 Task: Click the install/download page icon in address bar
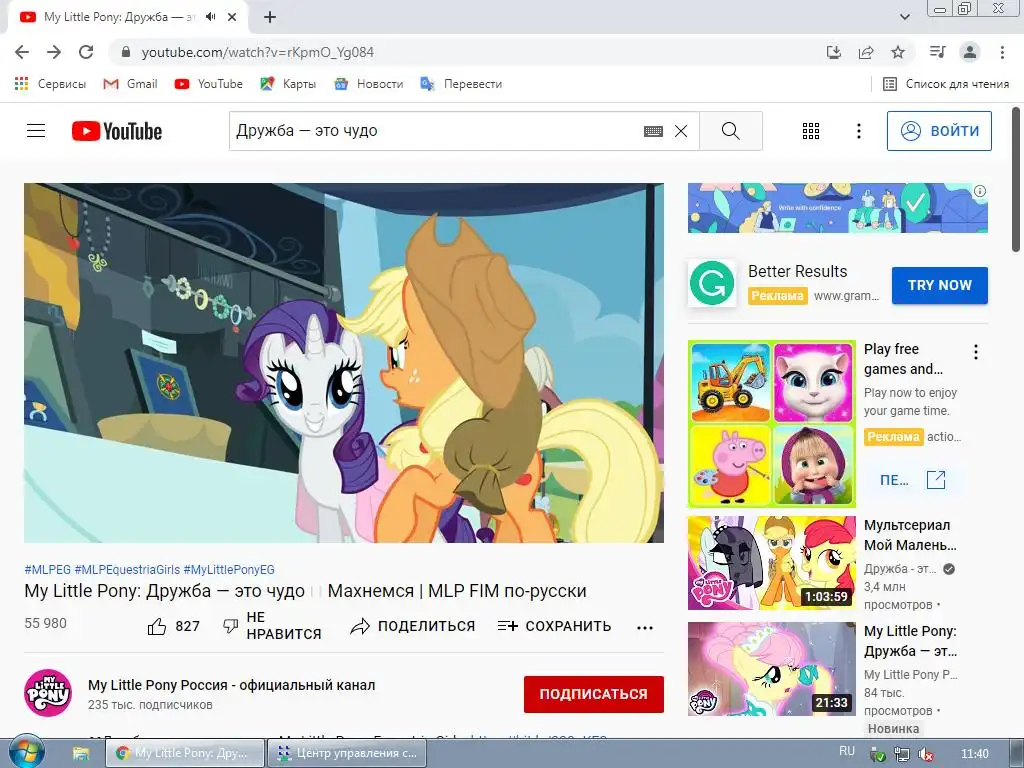[x=833, y=52]
